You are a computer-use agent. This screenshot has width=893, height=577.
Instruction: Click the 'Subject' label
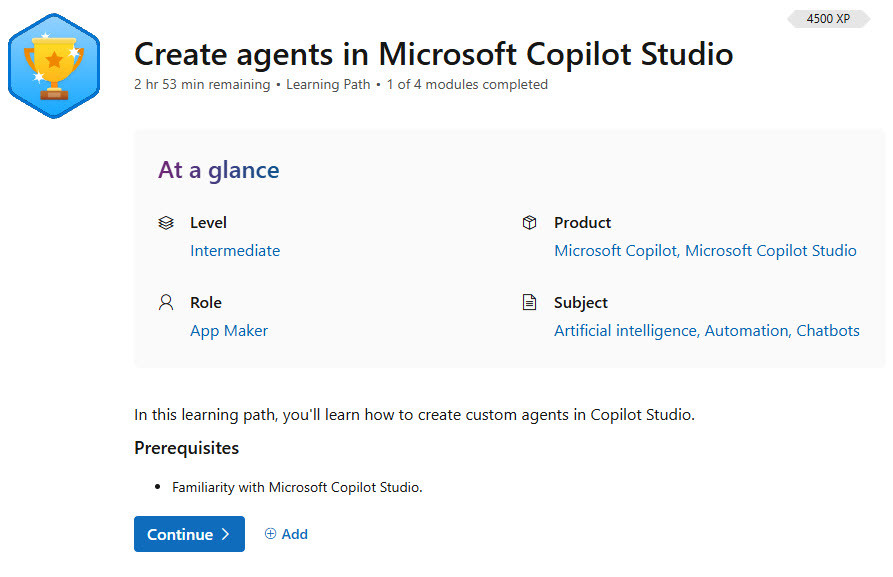581,302
